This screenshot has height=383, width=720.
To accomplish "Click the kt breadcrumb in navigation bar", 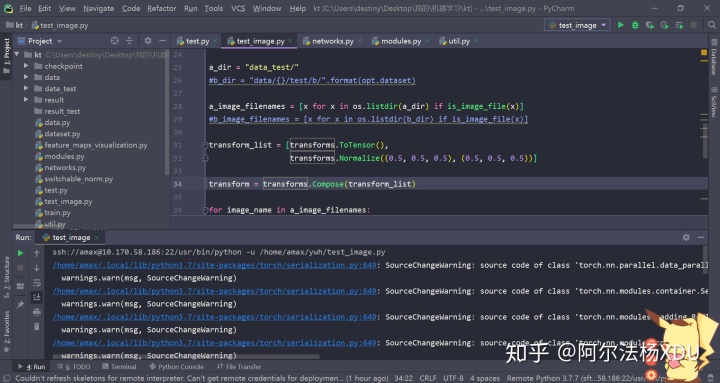I will click(x=19, y=25).
